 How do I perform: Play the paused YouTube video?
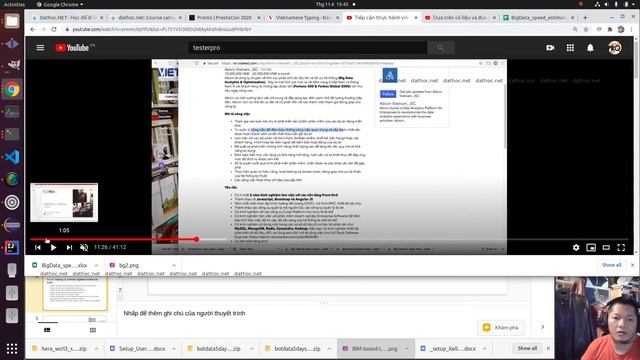coord(53,247)
